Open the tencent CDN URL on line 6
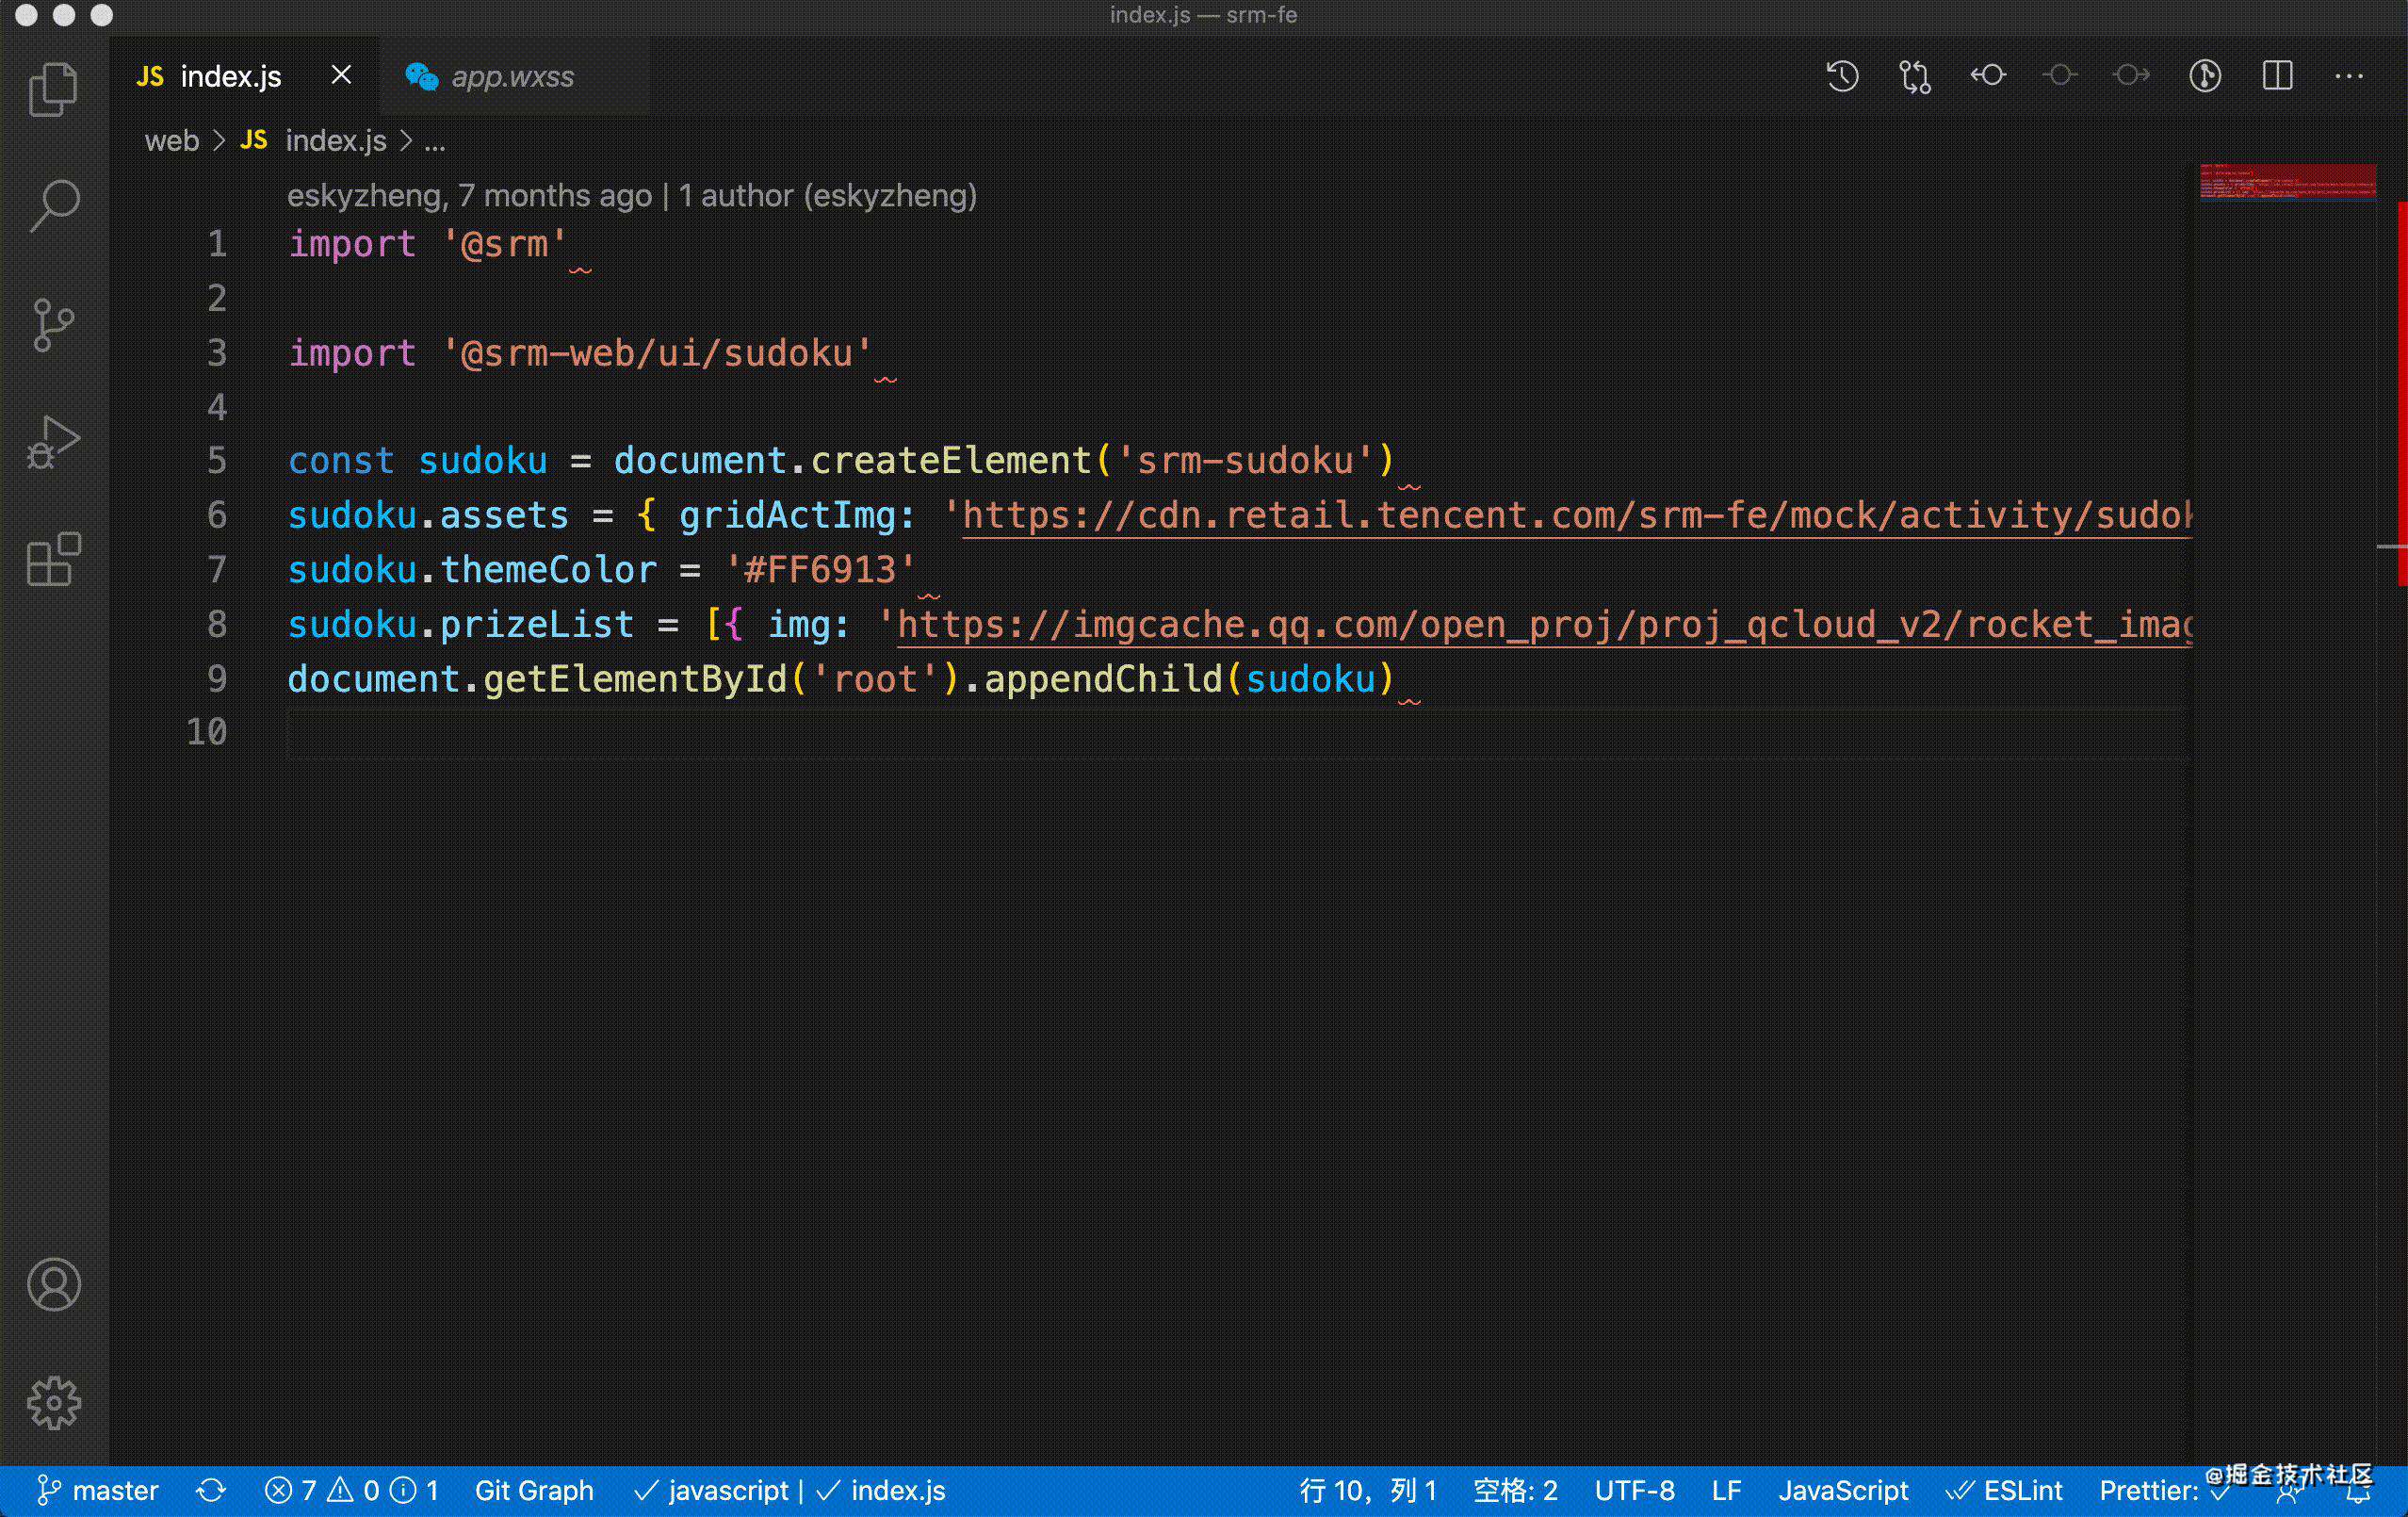Viewport: 2408px width, 1517px height. pos(1576,515)
